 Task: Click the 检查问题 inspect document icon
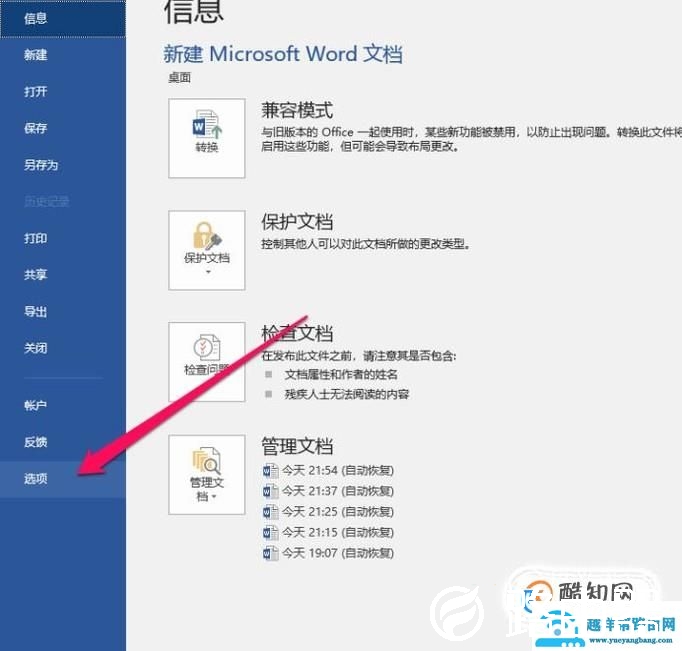click(x=207, y=347)
